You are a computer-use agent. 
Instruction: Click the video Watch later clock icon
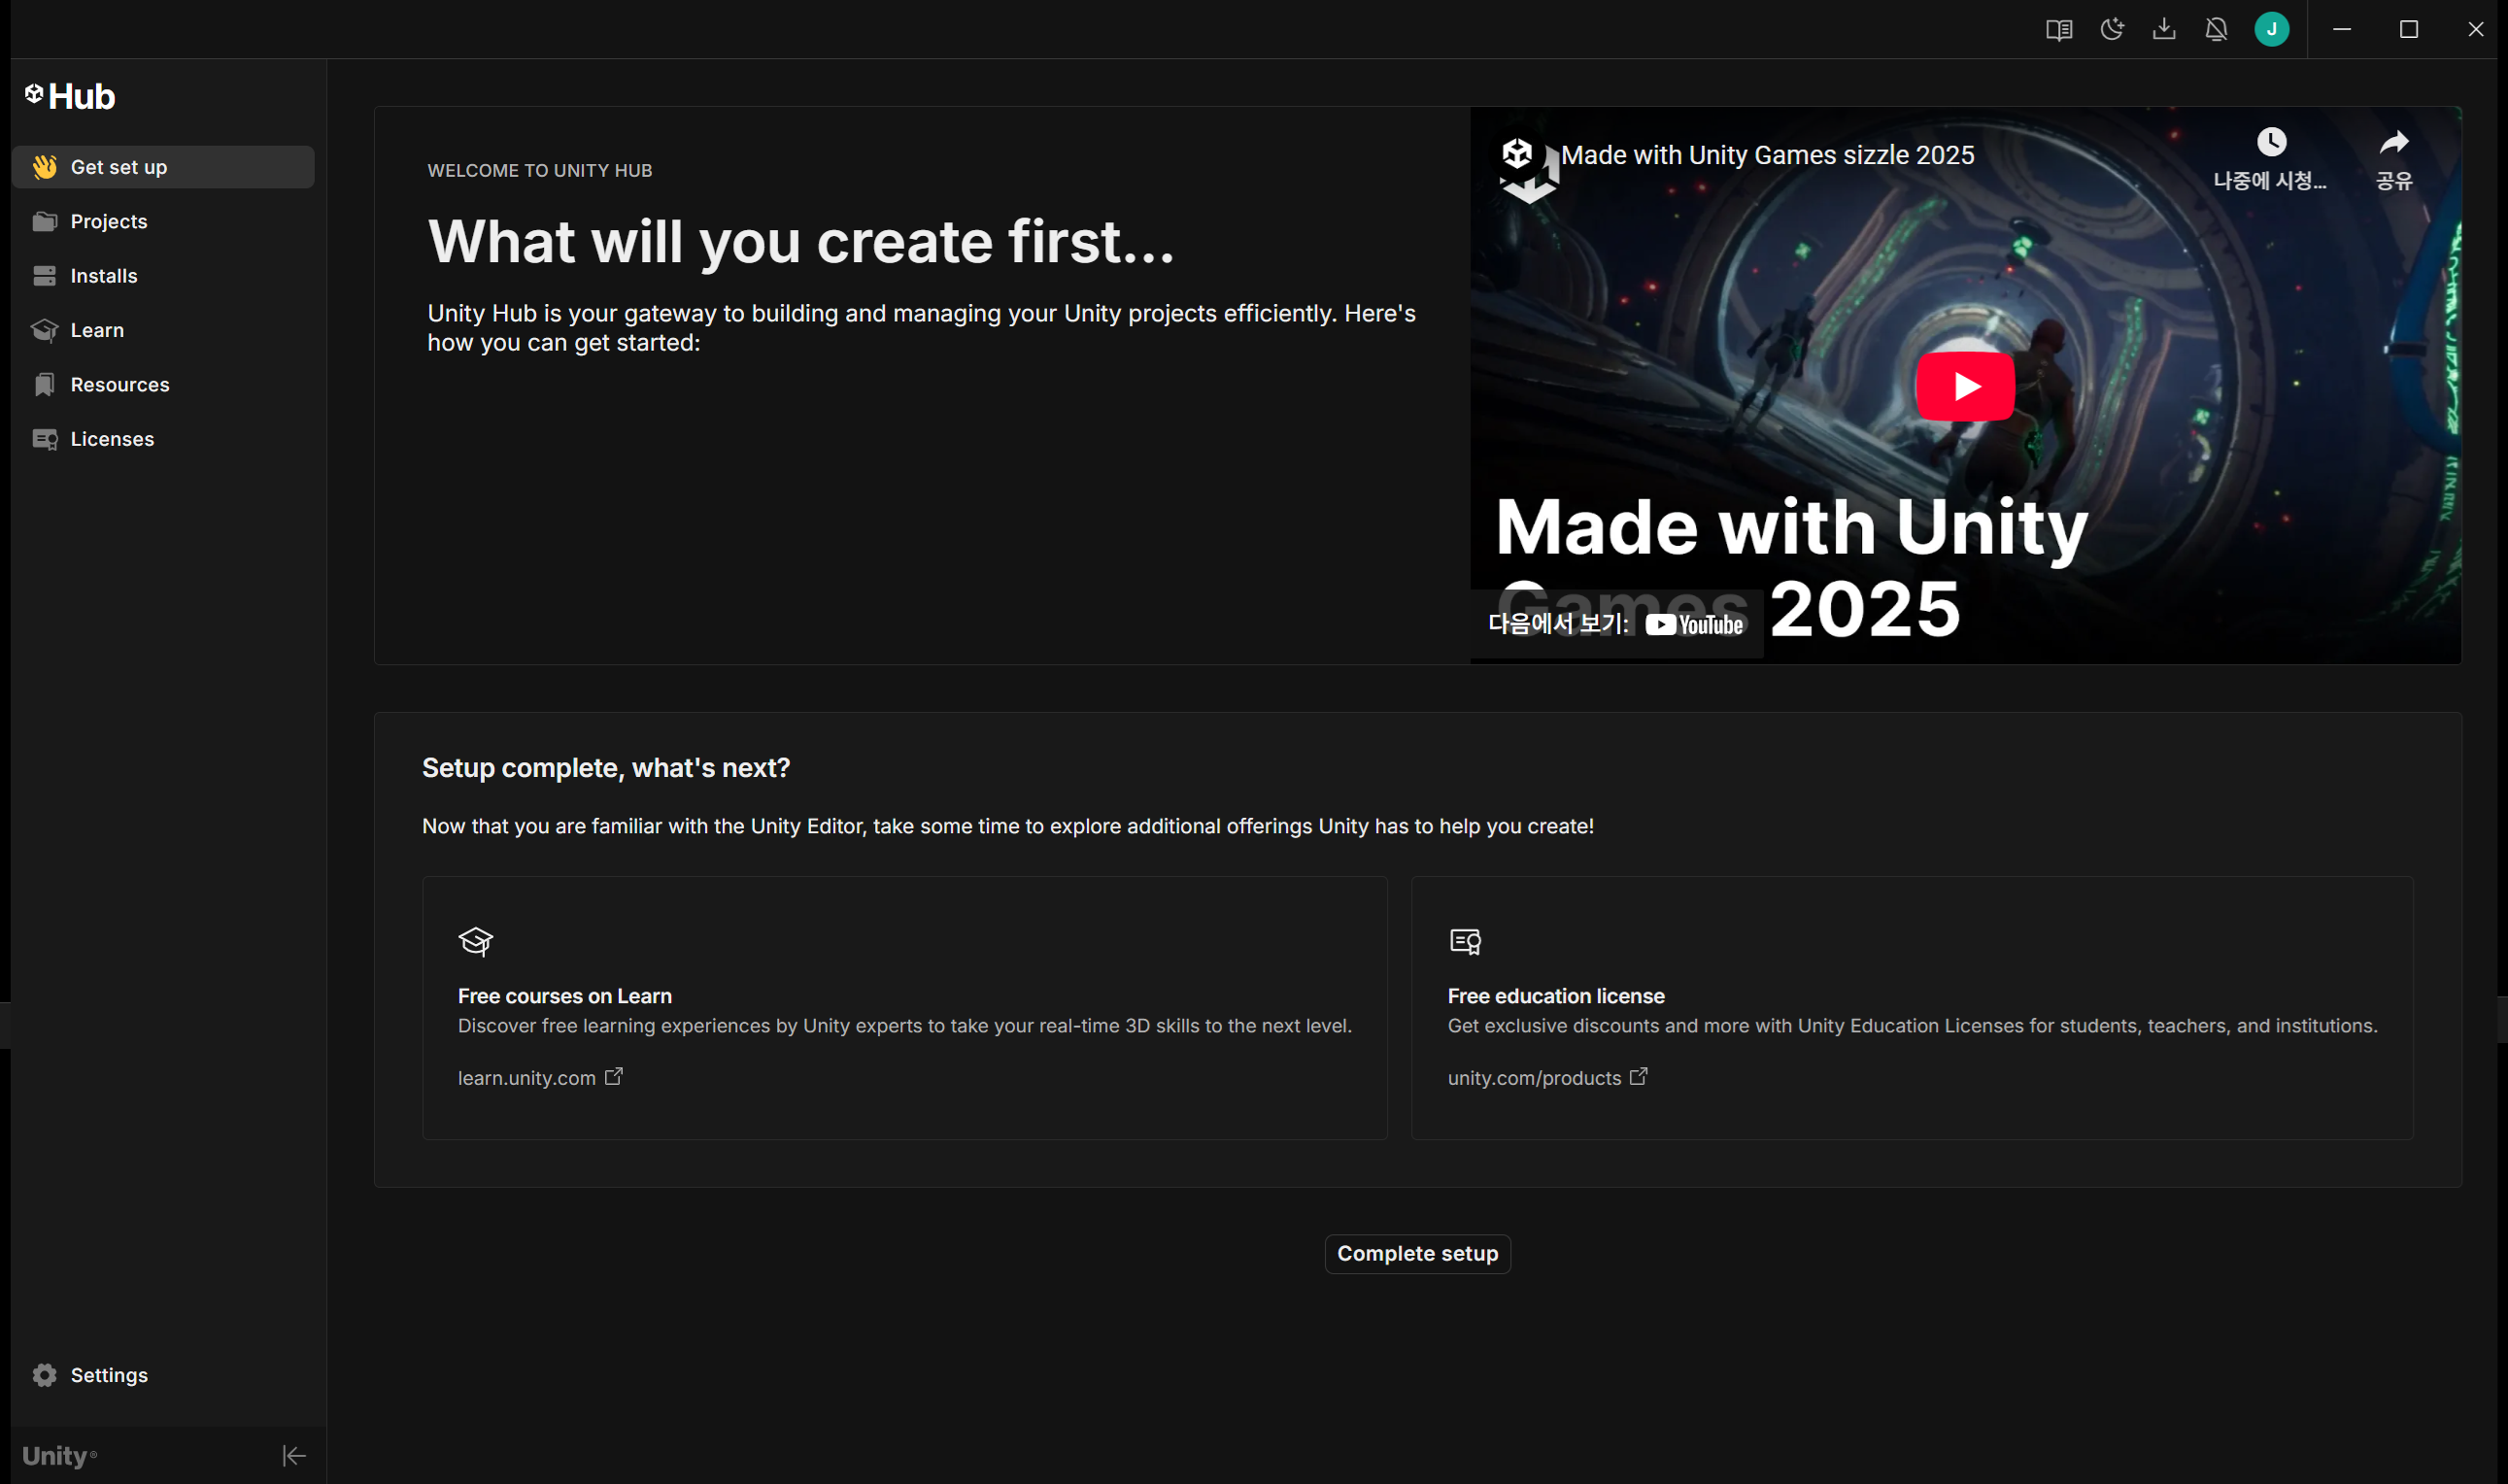pos(2271,143)
